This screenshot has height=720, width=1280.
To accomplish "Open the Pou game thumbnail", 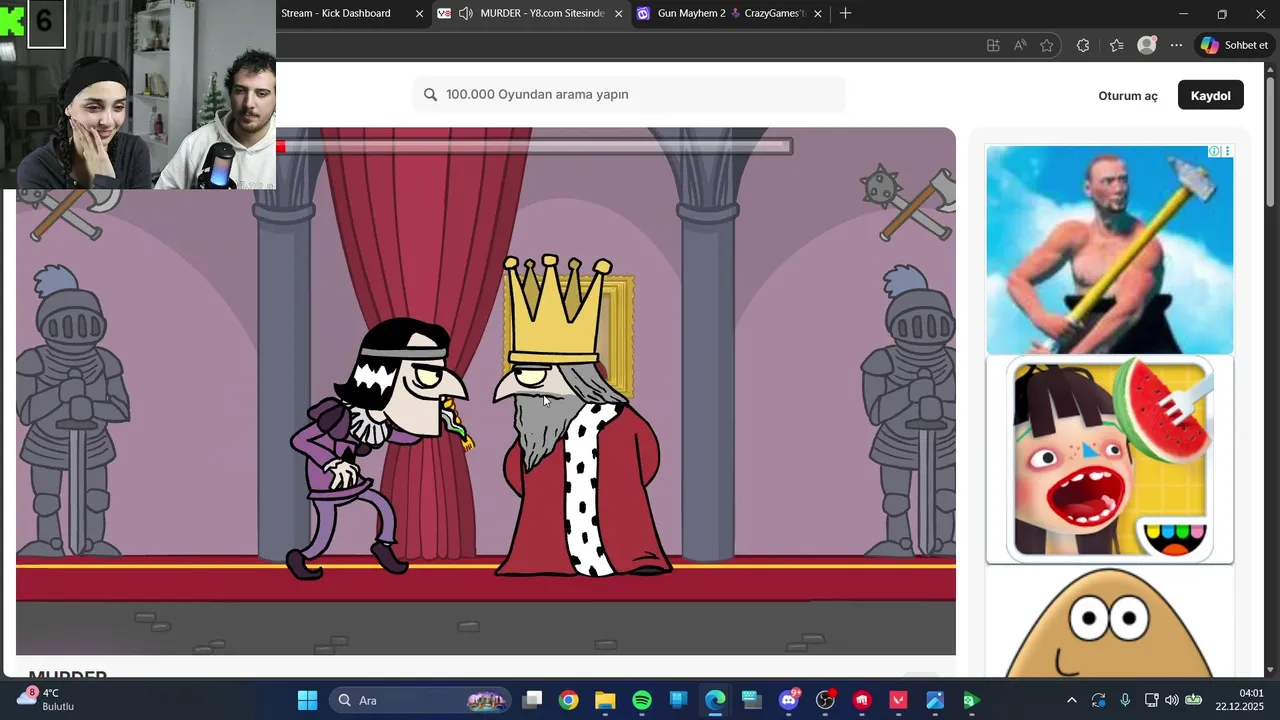I will click(x=1110, y=622).
